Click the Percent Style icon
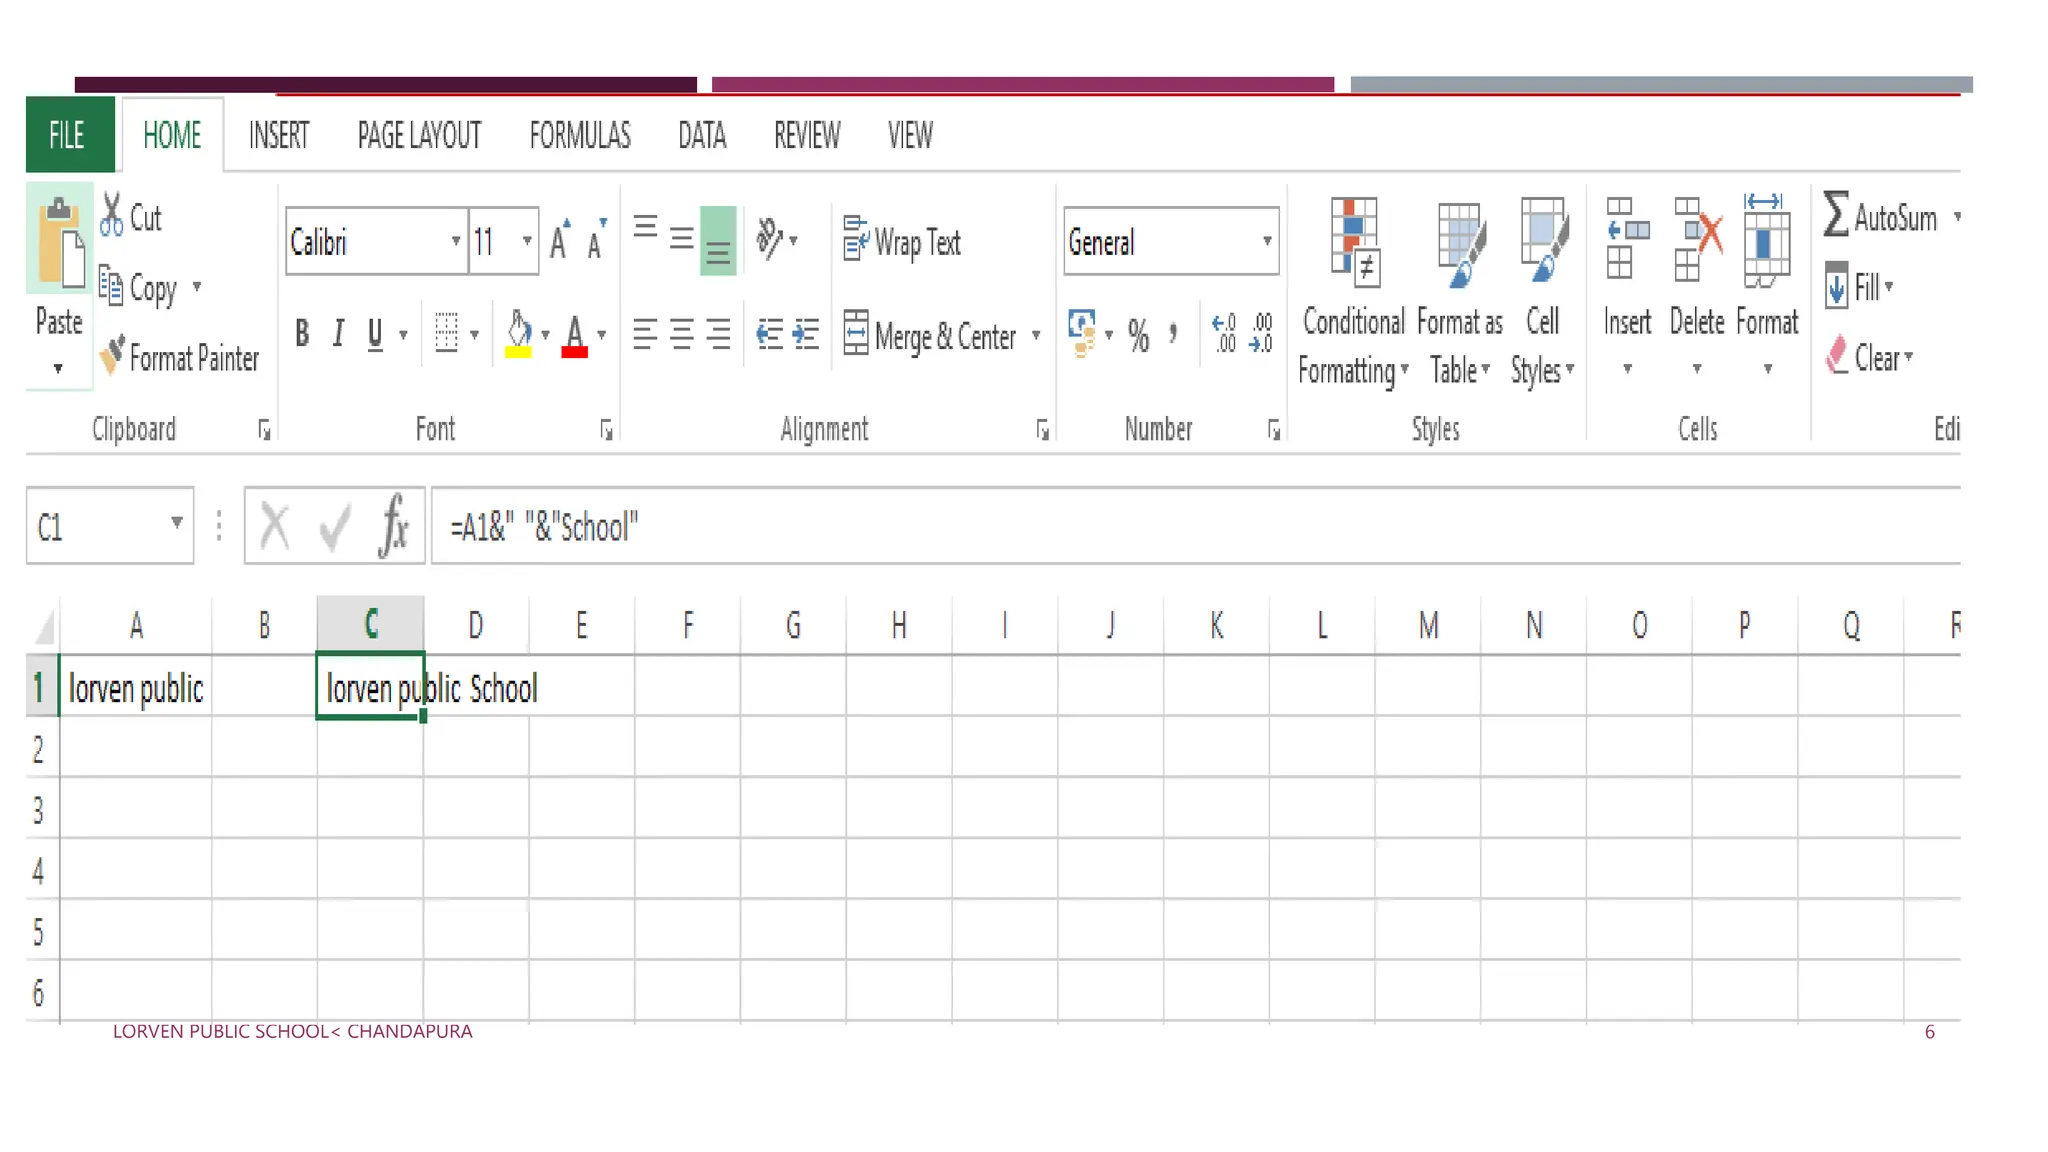 click(1138, 336)
